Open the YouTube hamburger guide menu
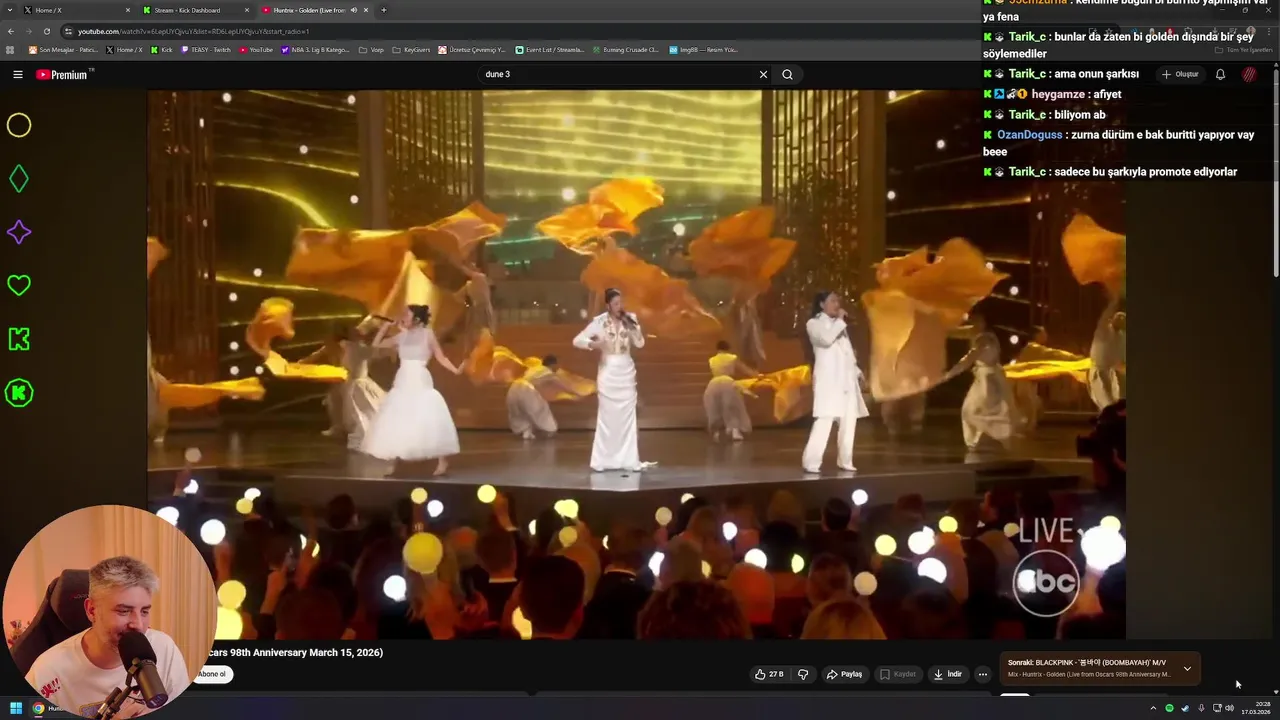Viewport: 1280px width, 720px height. pos(17,74)
